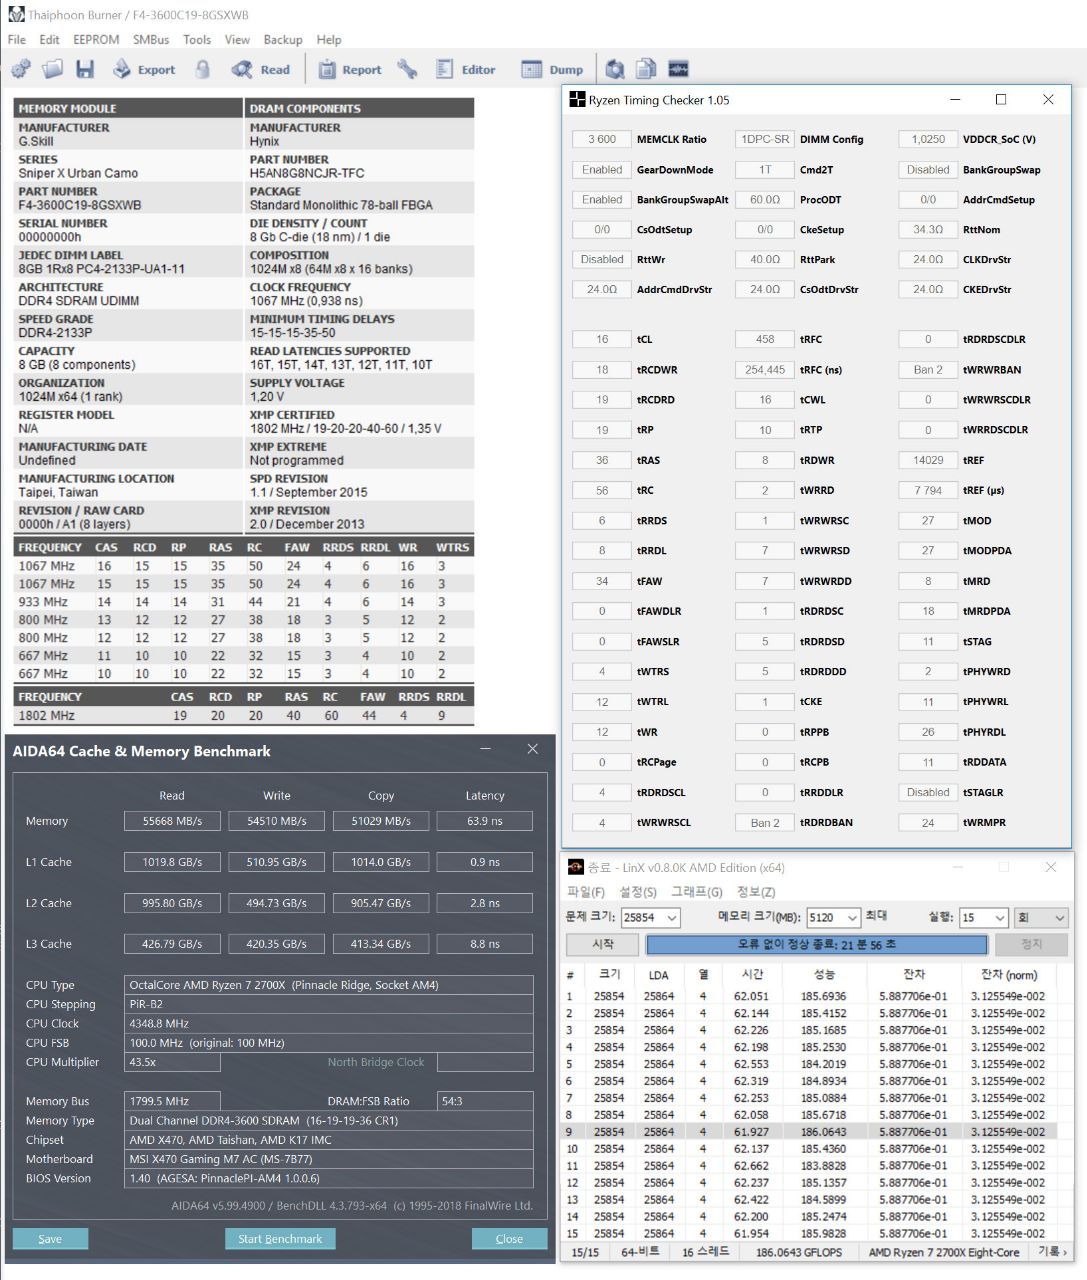Open the View menu in Thaiphoon Burner
The image size is (1087, 1280).
(237, 39)
